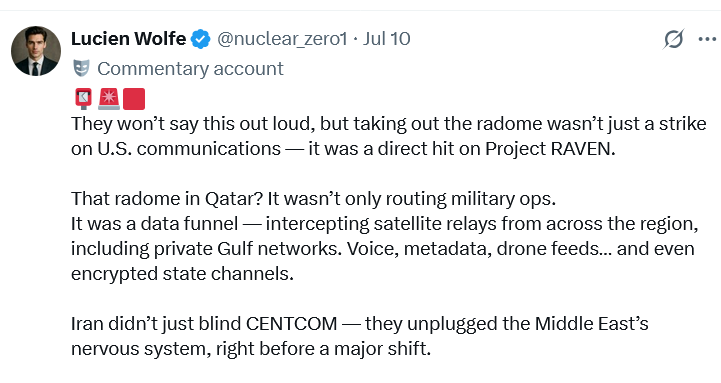Click the 'data funnel' sentence
721x383 pixels.
point(384,223)
